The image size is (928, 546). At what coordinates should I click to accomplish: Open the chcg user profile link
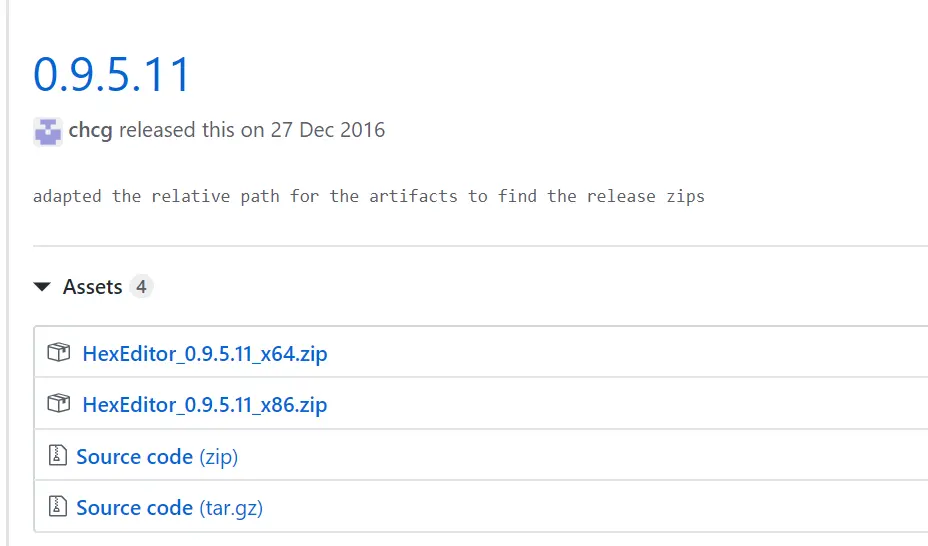pos(90,130)
